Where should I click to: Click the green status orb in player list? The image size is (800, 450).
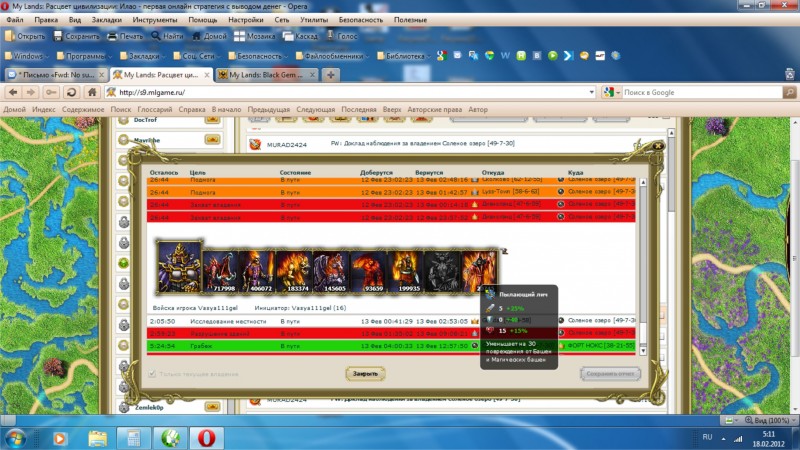pos(123,263)
